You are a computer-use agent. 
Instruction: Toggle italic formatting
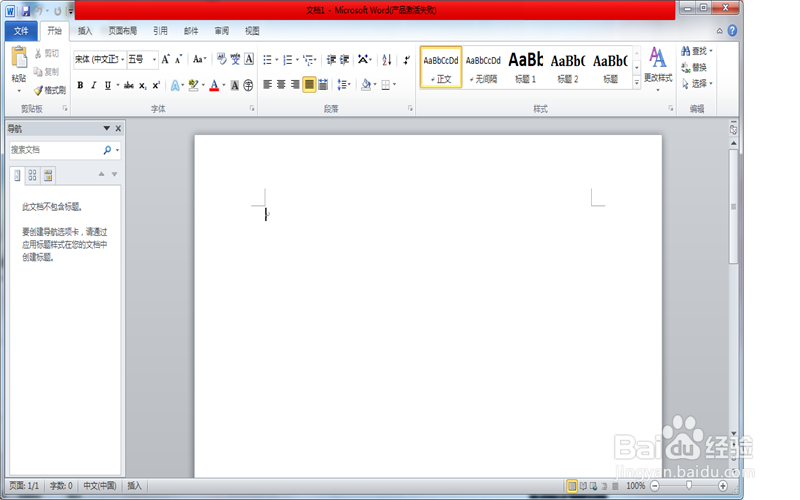[x=93, y=85]
